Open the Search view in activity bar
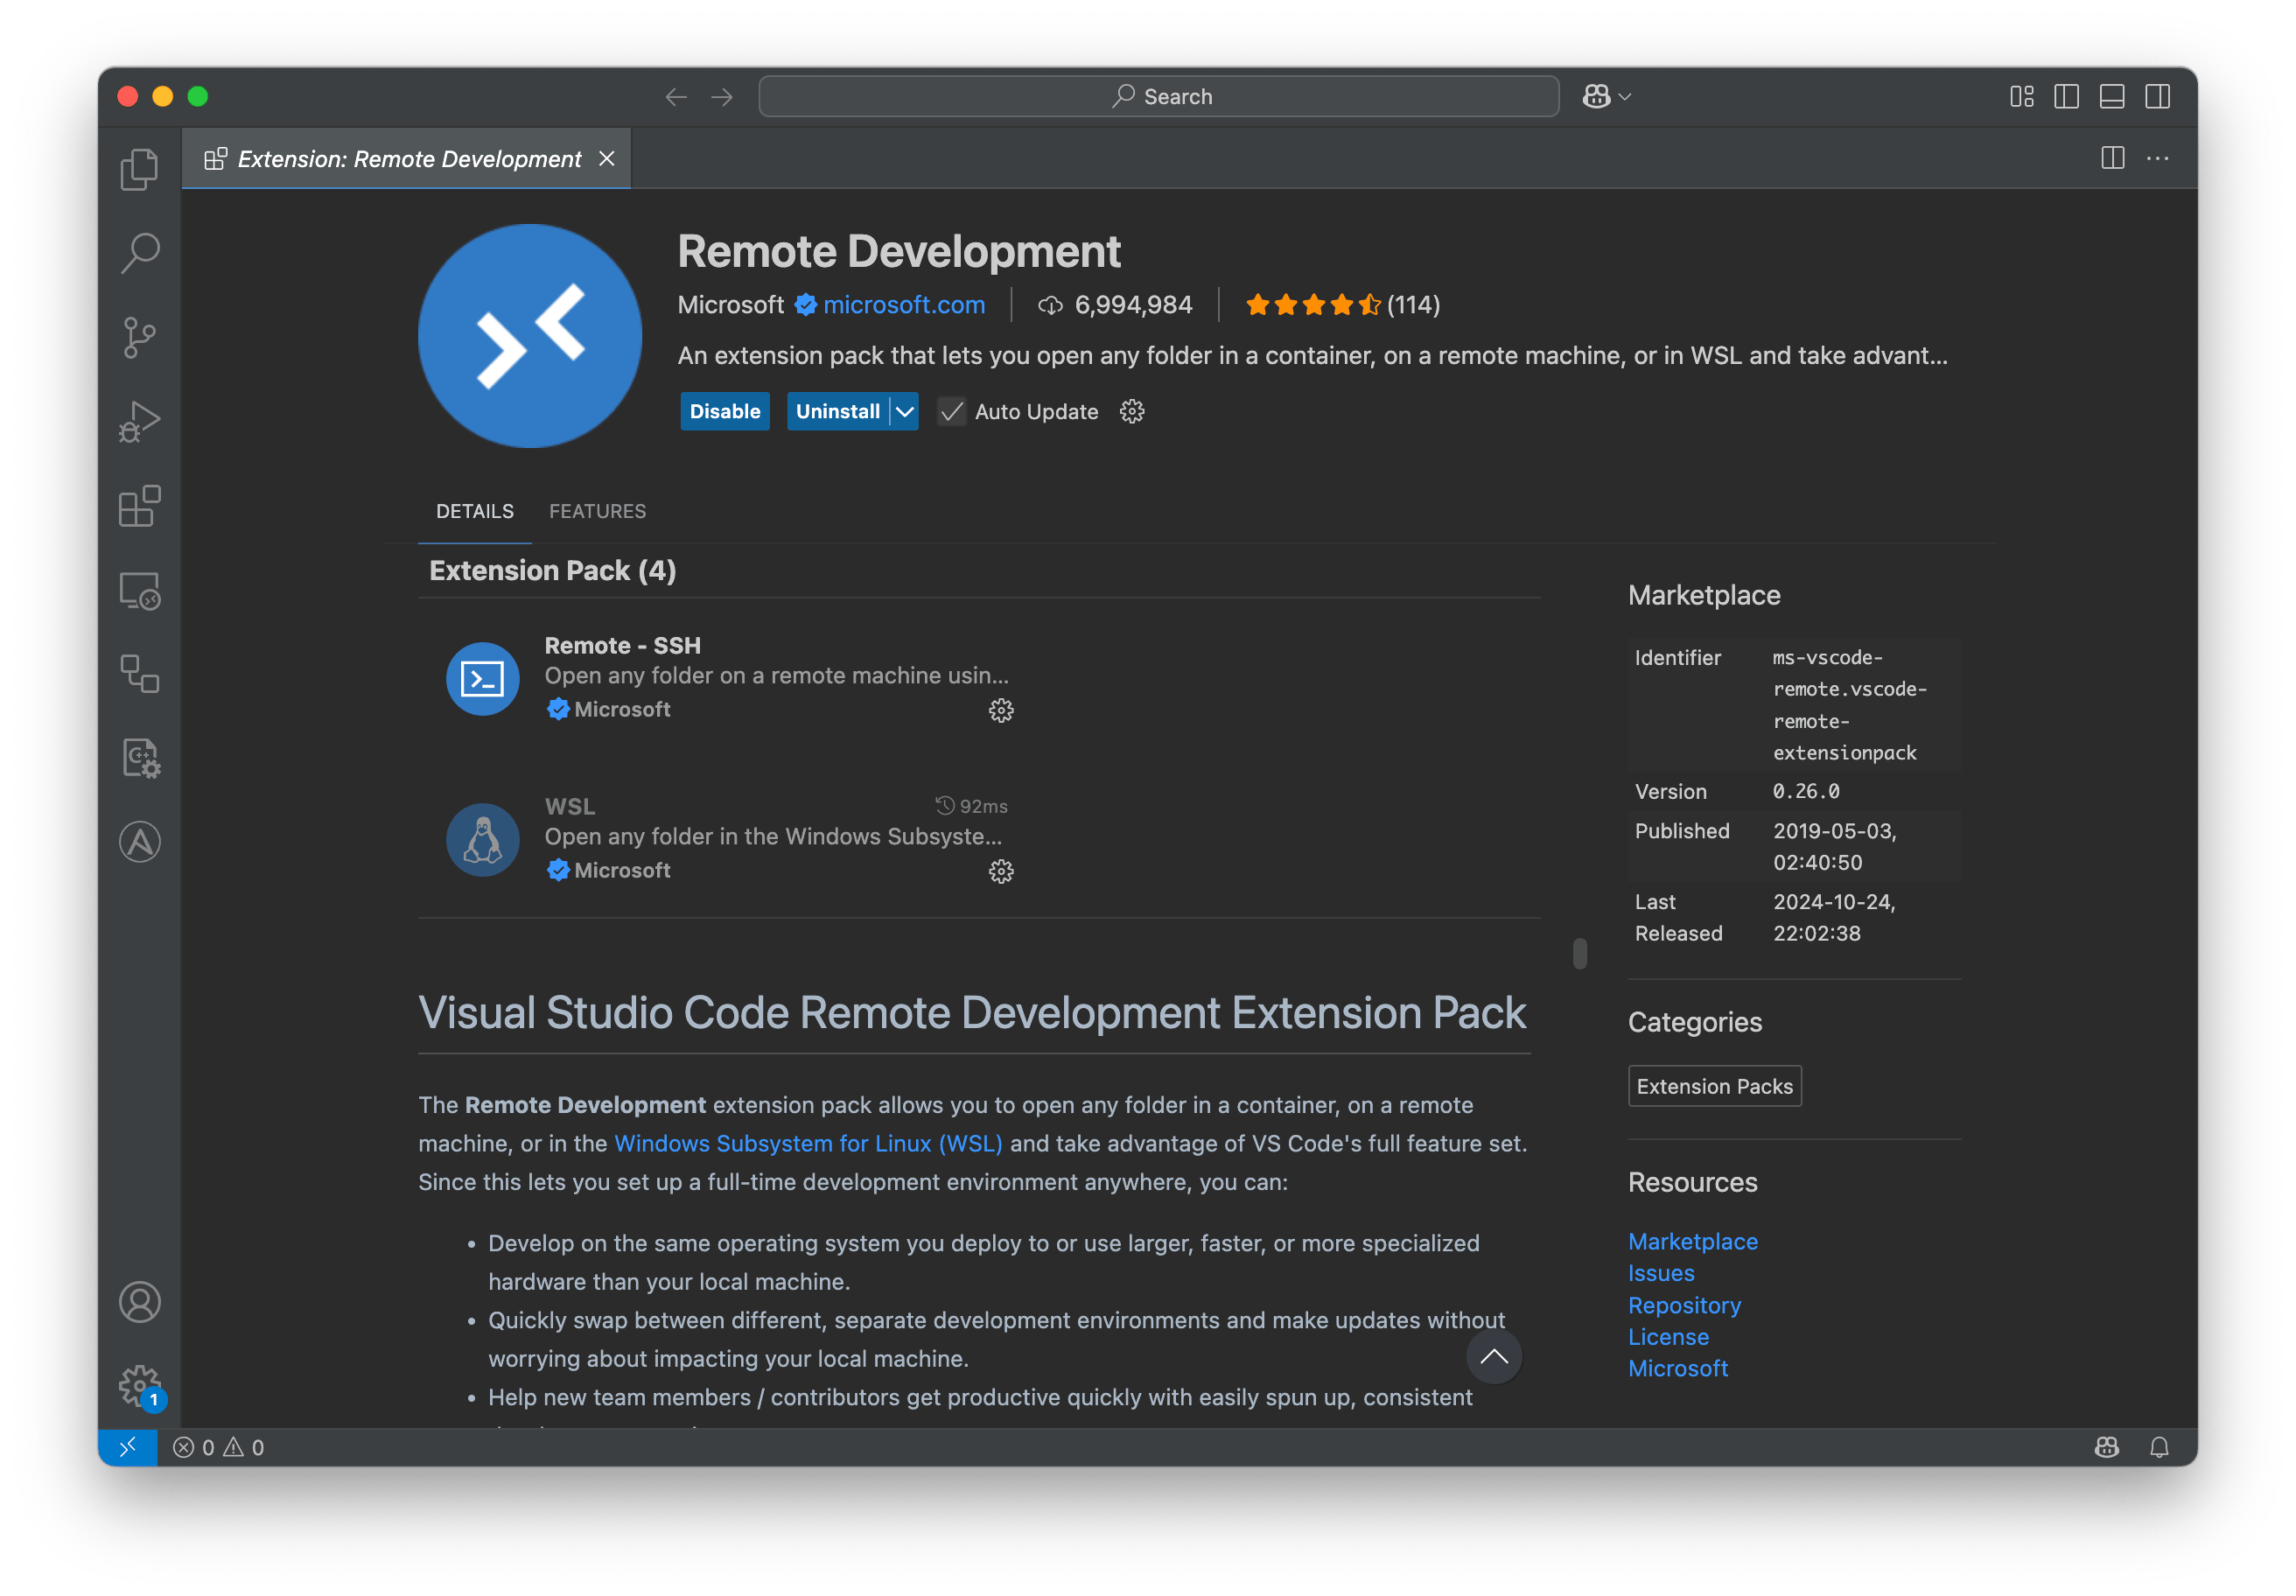Screen dimensions: 2296x1596 point(139,253)
